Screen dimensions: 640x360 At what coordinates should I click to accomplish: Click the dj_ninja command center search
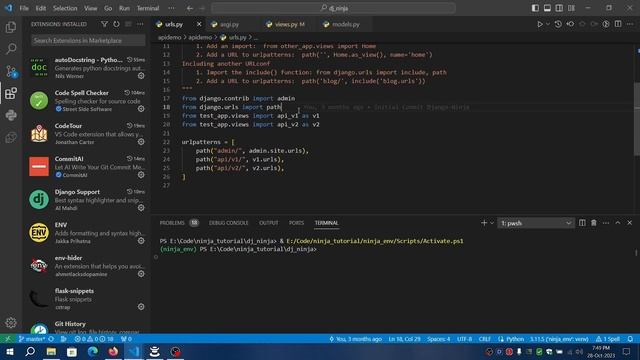(333, 8)
